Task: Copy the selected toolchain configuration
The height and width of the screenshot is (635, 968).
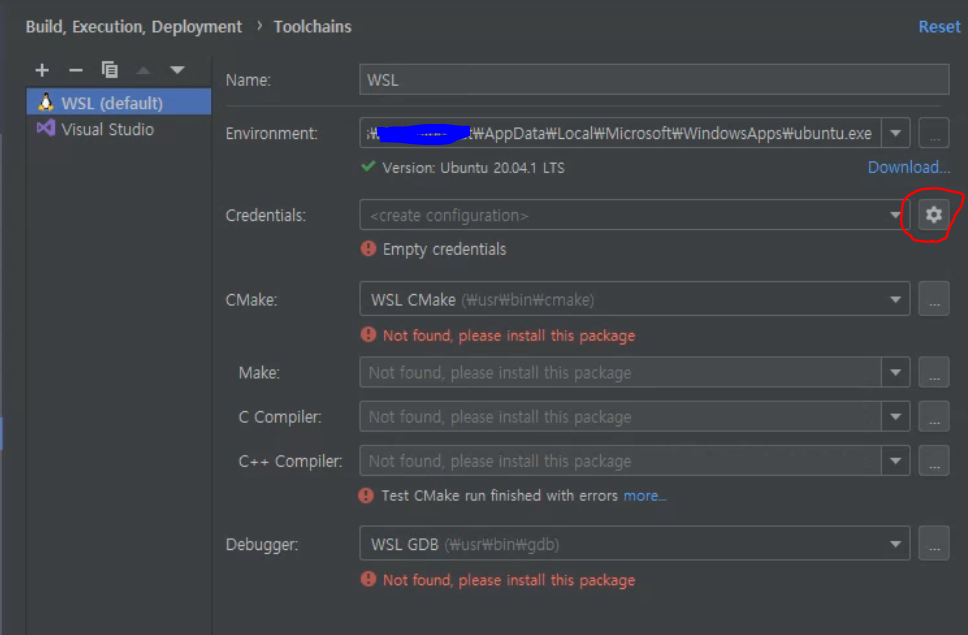Action: [110, 70]
